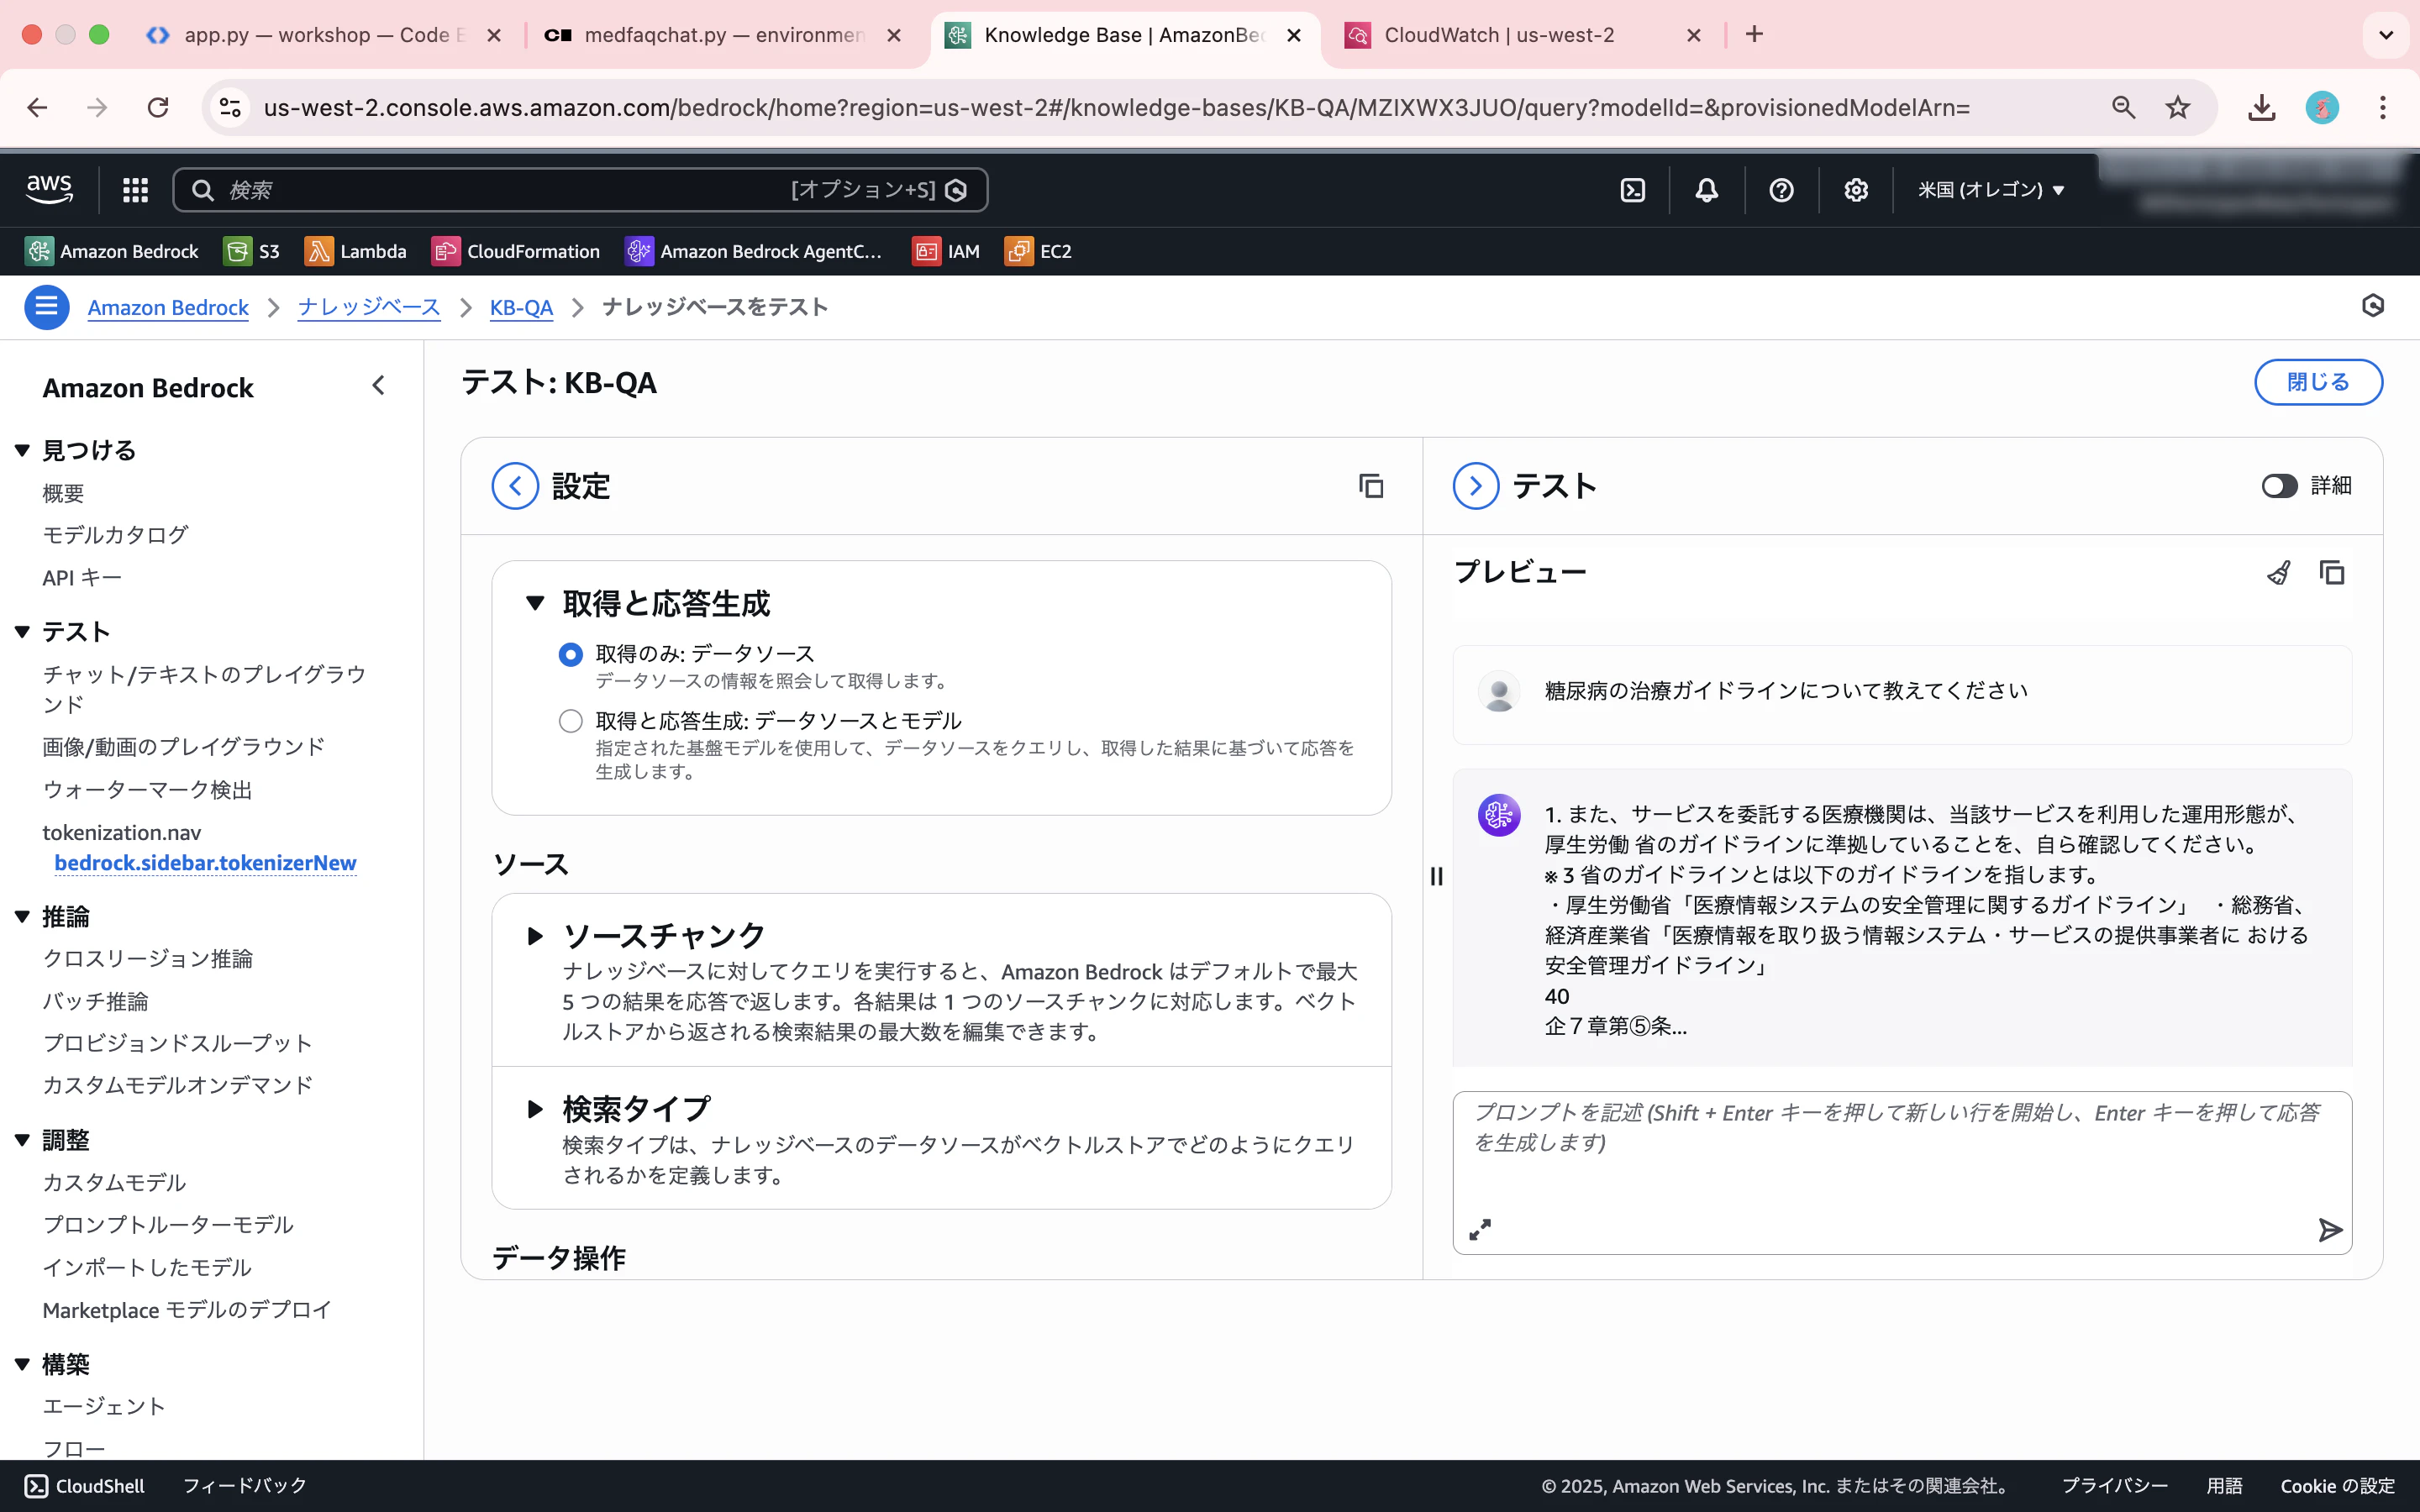
Task: Toggle the 詳細 switch
Action: pyautogui.click(x=2279, y=486)
